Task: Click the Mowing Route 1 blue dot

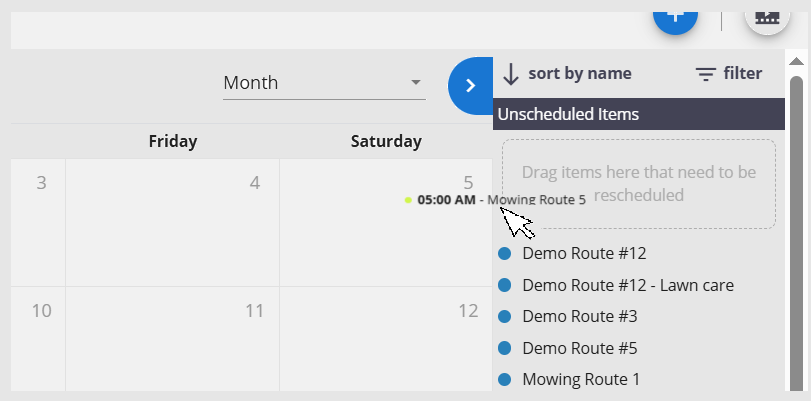Action: coord(504,379)
